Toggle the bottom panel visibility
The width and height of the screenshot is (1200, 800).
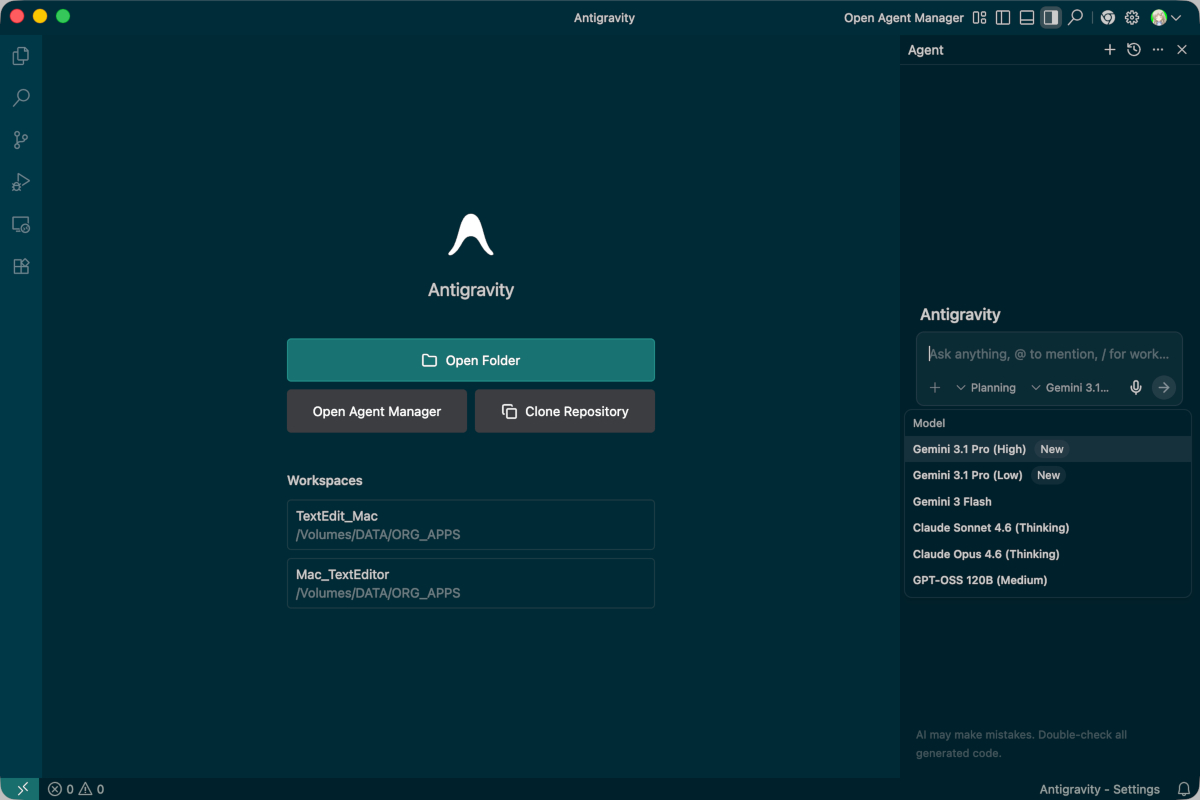click(1027, 18)
